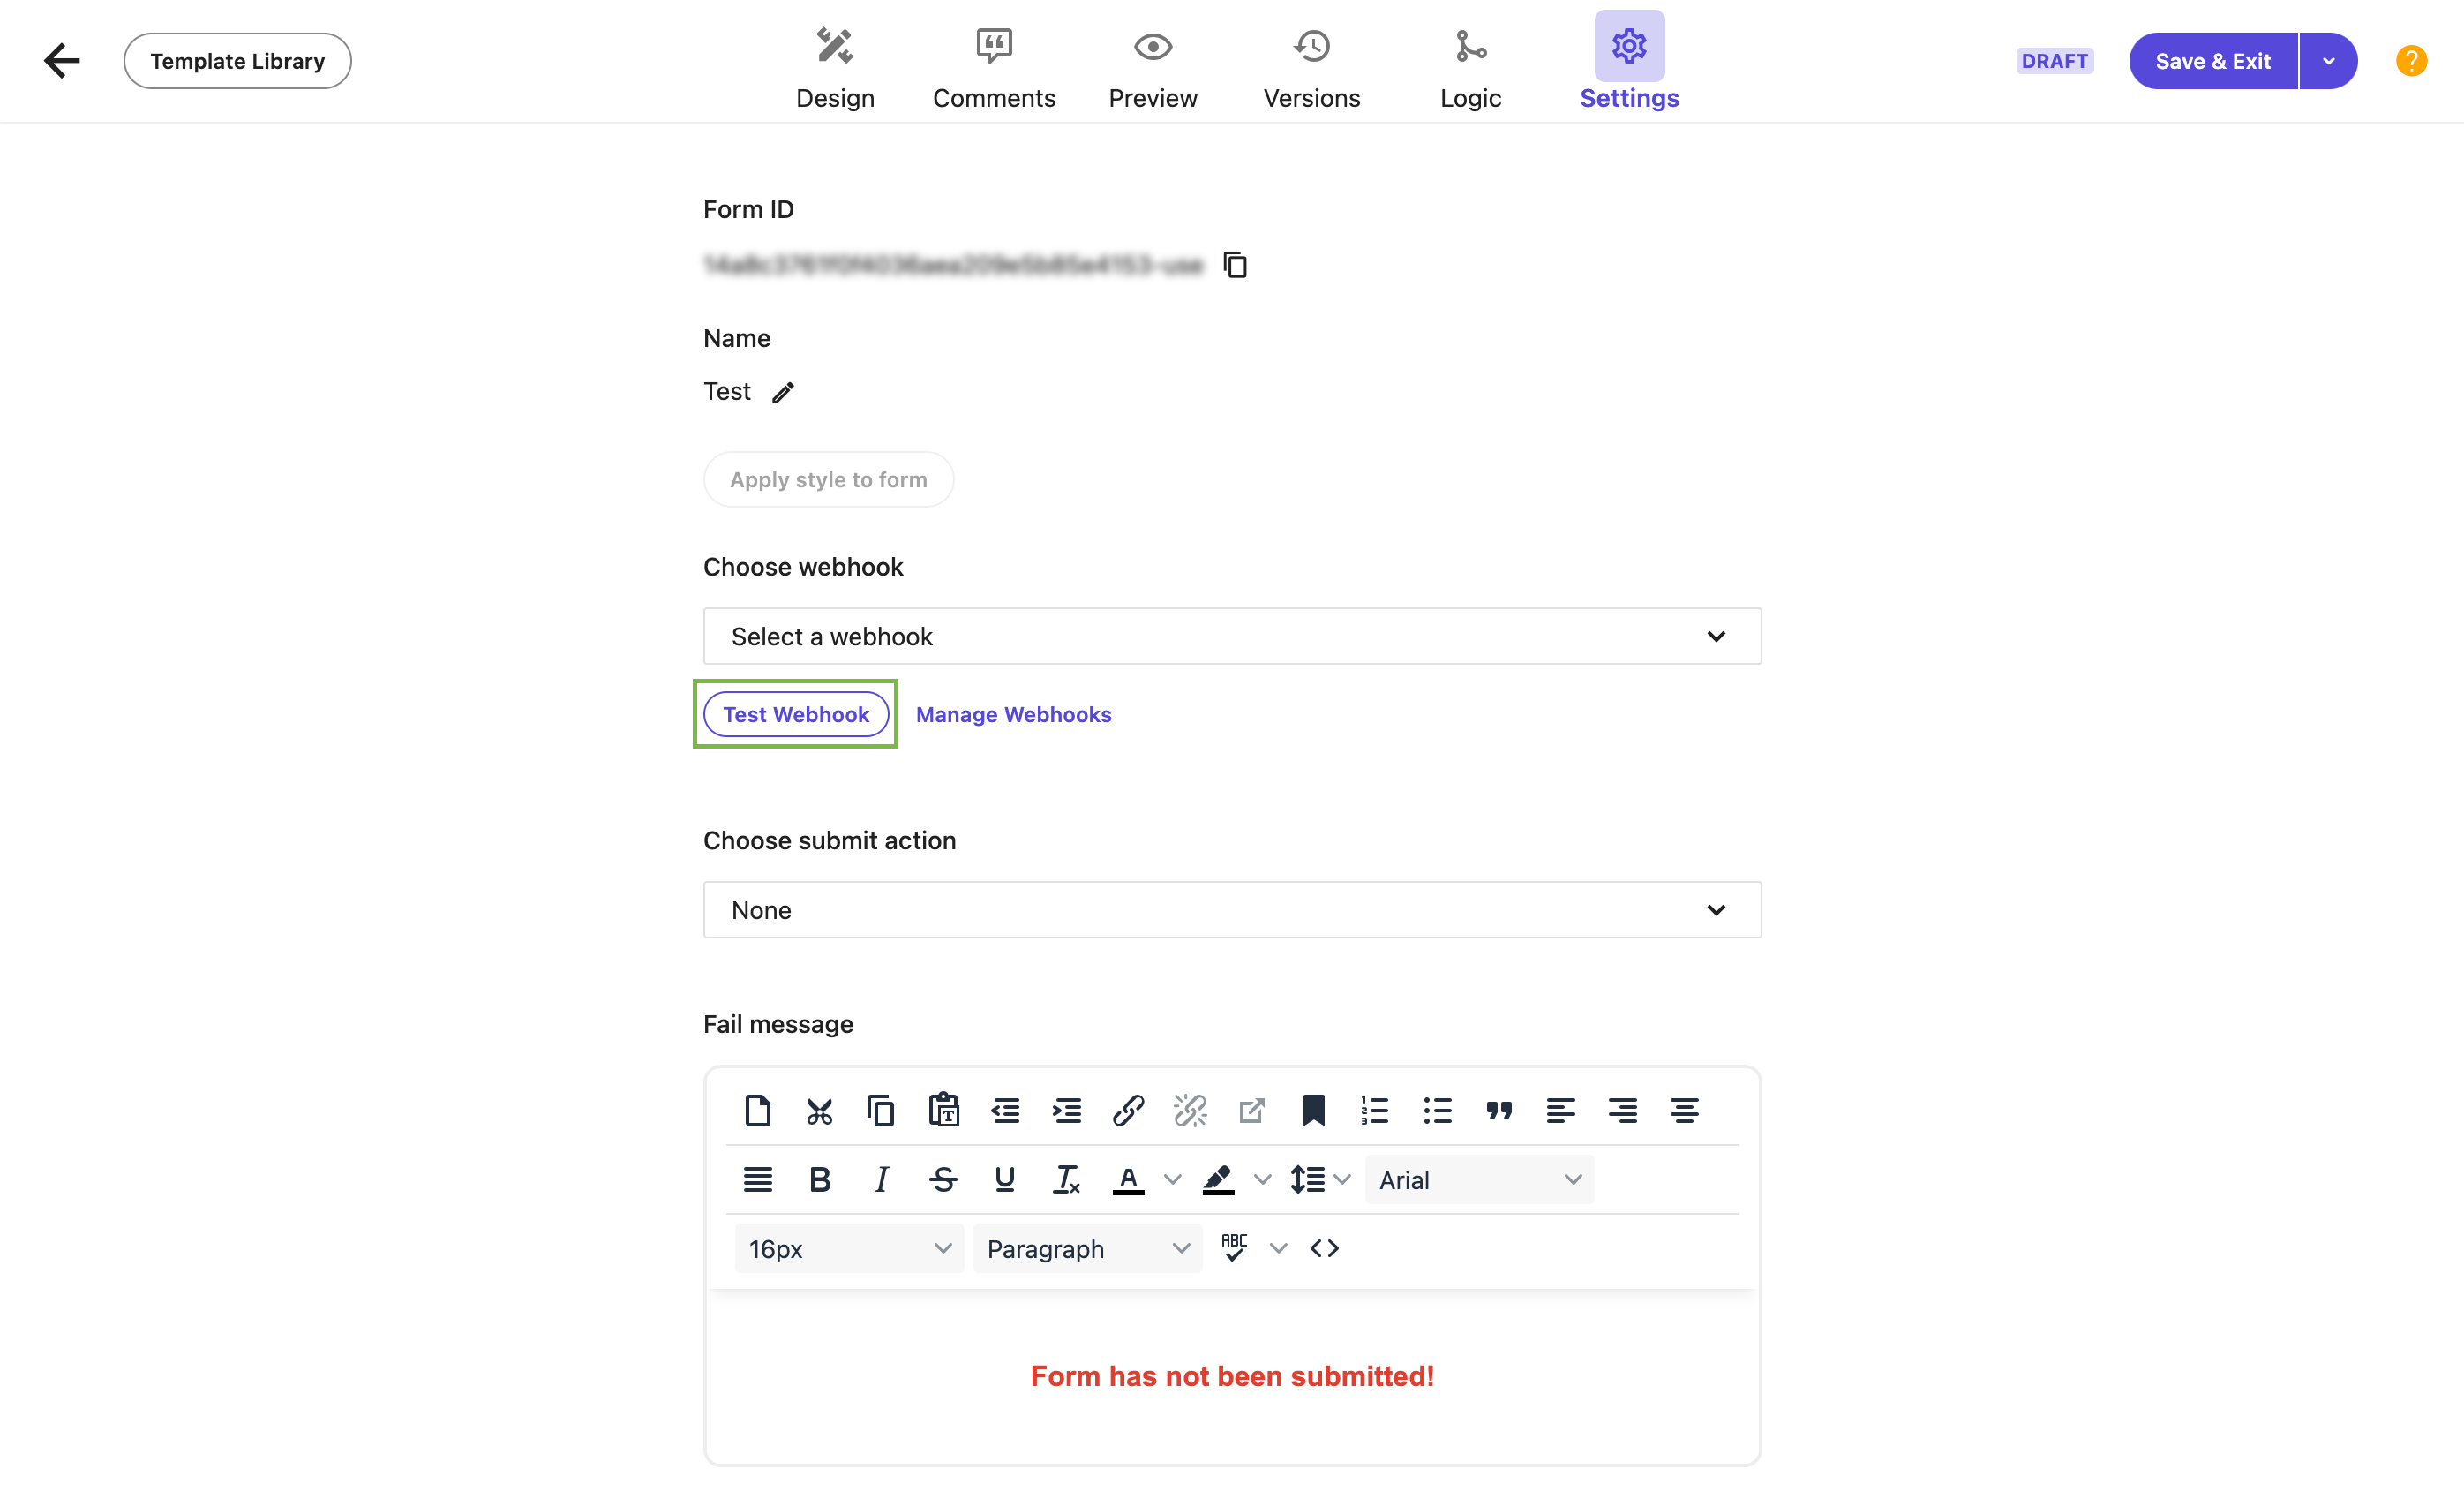Apply the text color A button
The height and width of the screenshot is (1499, 2464).
click(1129, 1179)
